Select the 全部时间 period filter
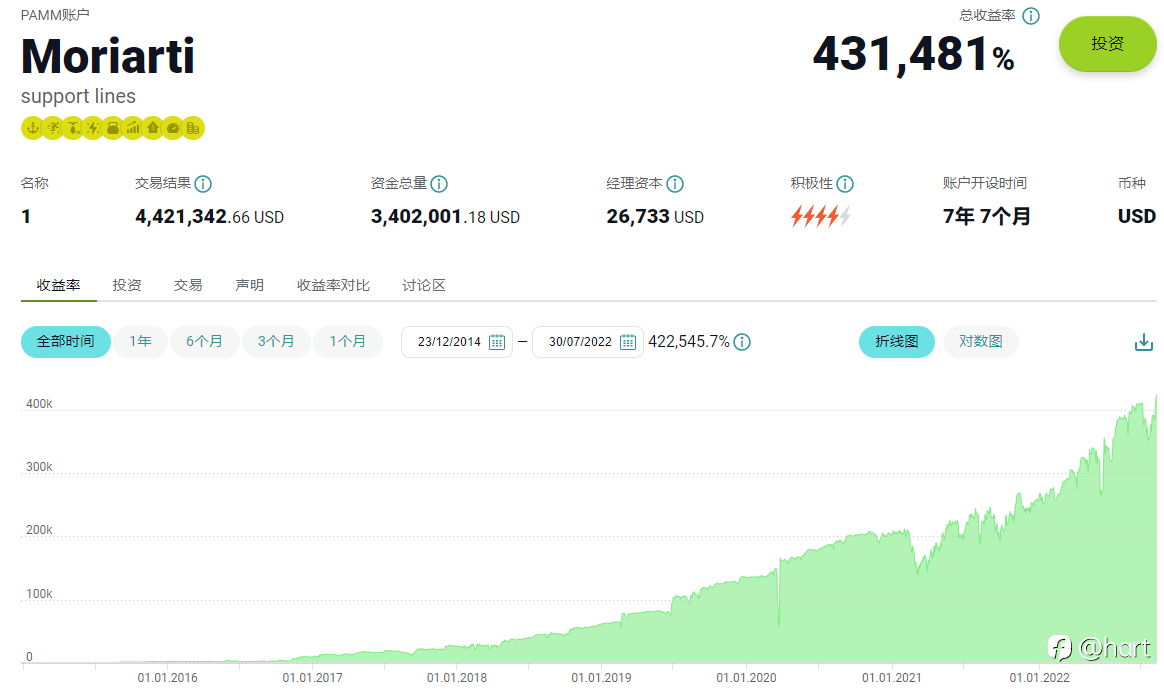This screenshot has width=1164, height=689. 65,342
